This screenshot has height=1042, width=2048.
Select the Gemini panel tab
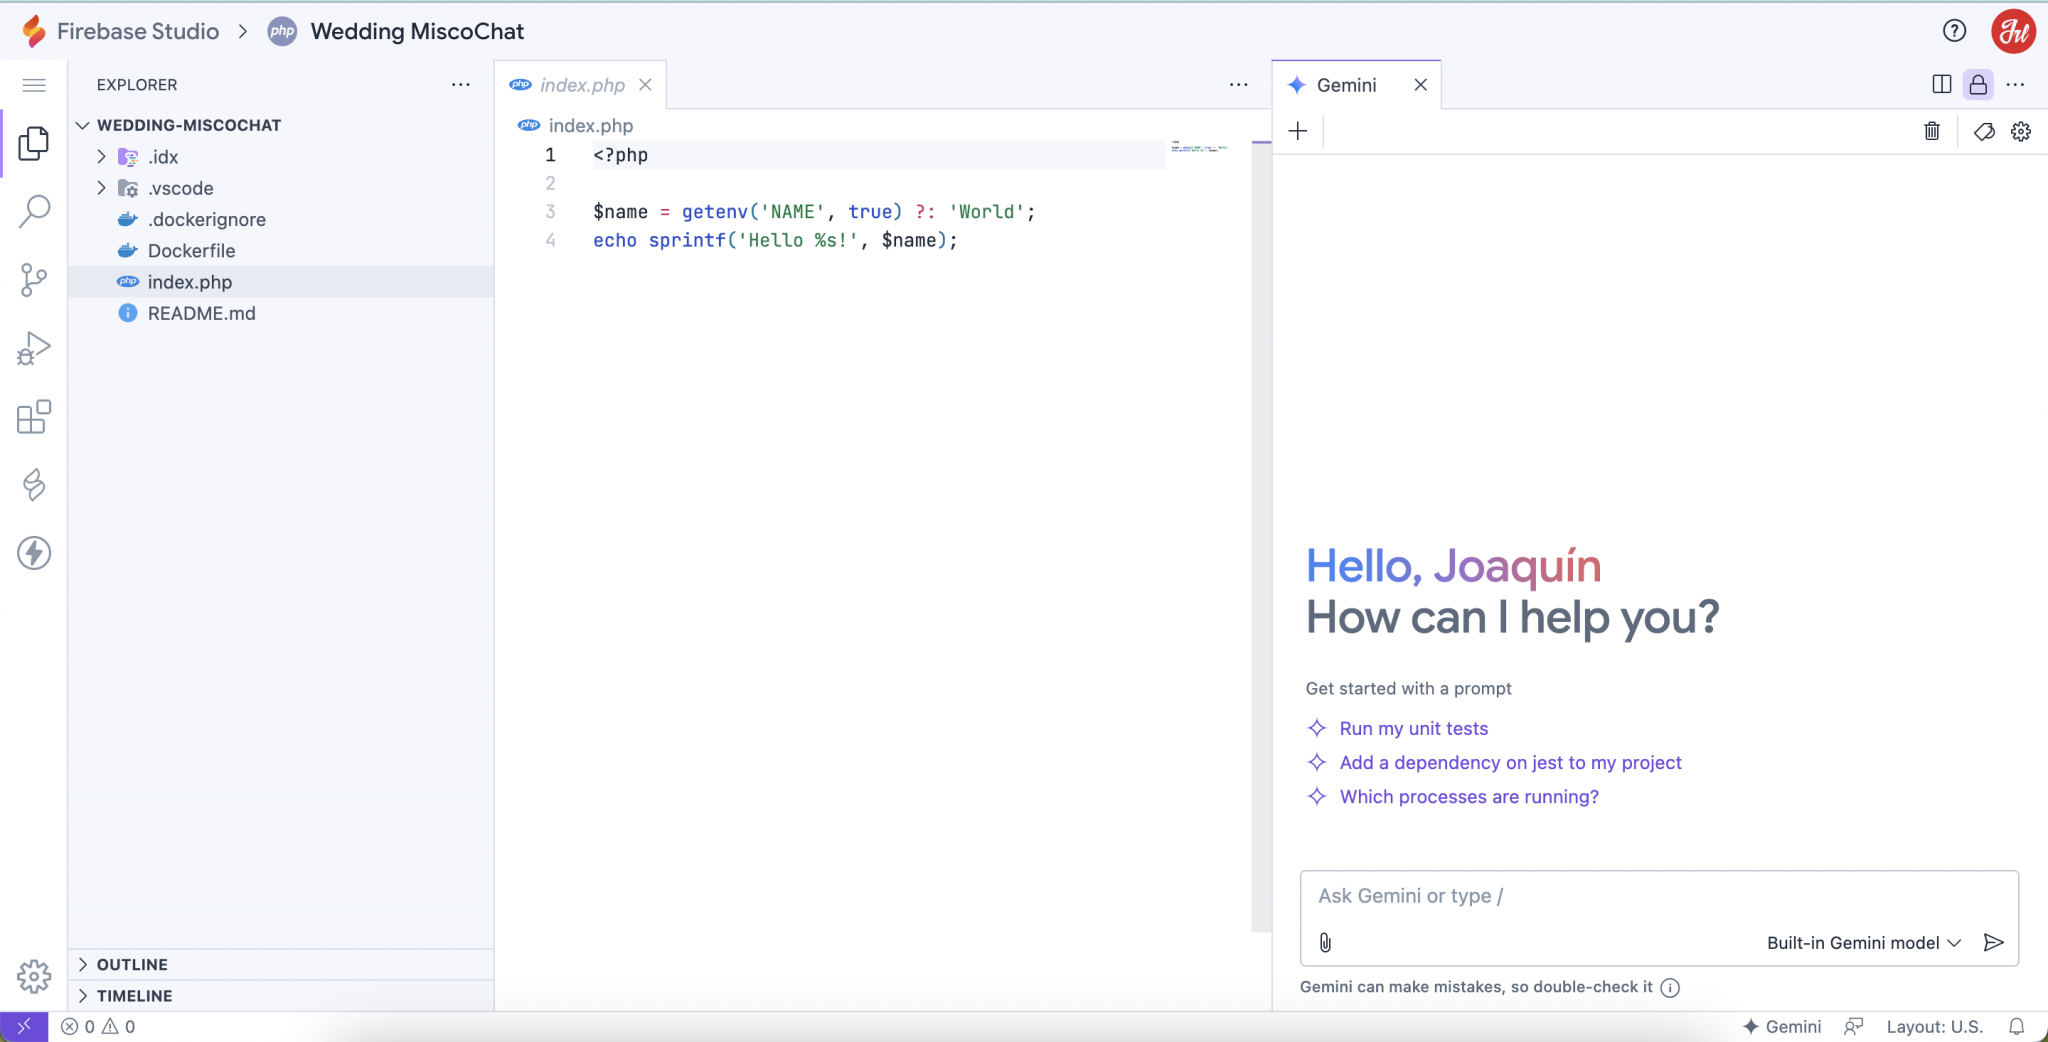point(1345,85)
